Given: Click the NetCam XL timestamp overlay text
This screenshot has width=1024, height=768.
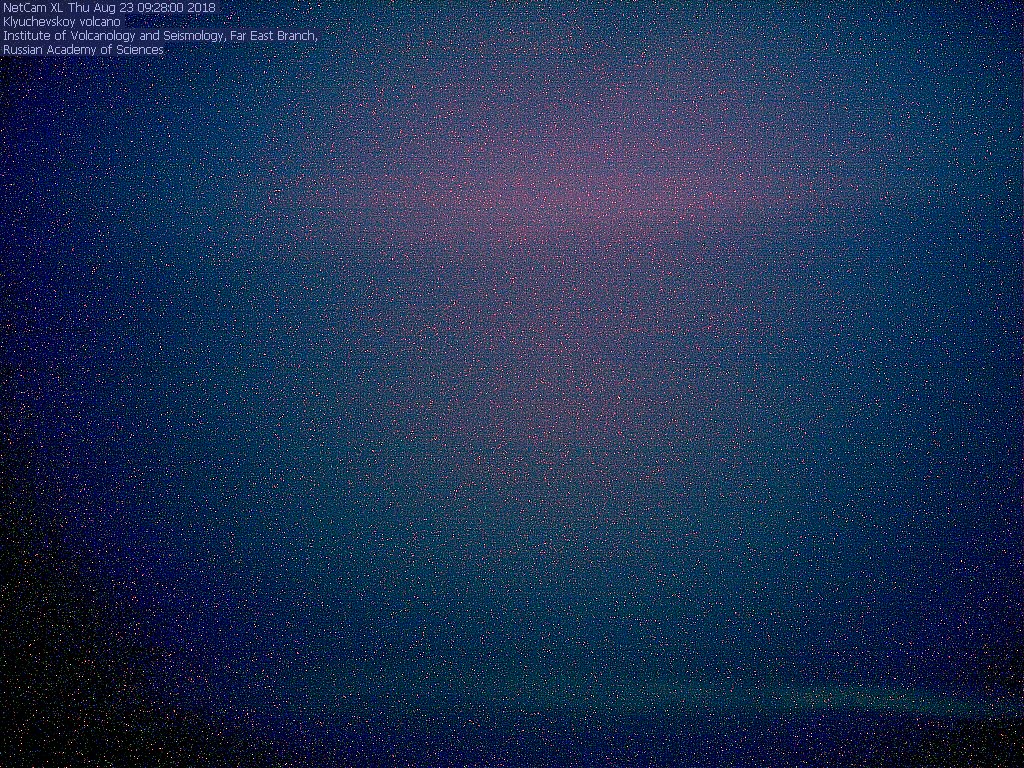Looking at the screenshot, I should [x=109, y=8].
